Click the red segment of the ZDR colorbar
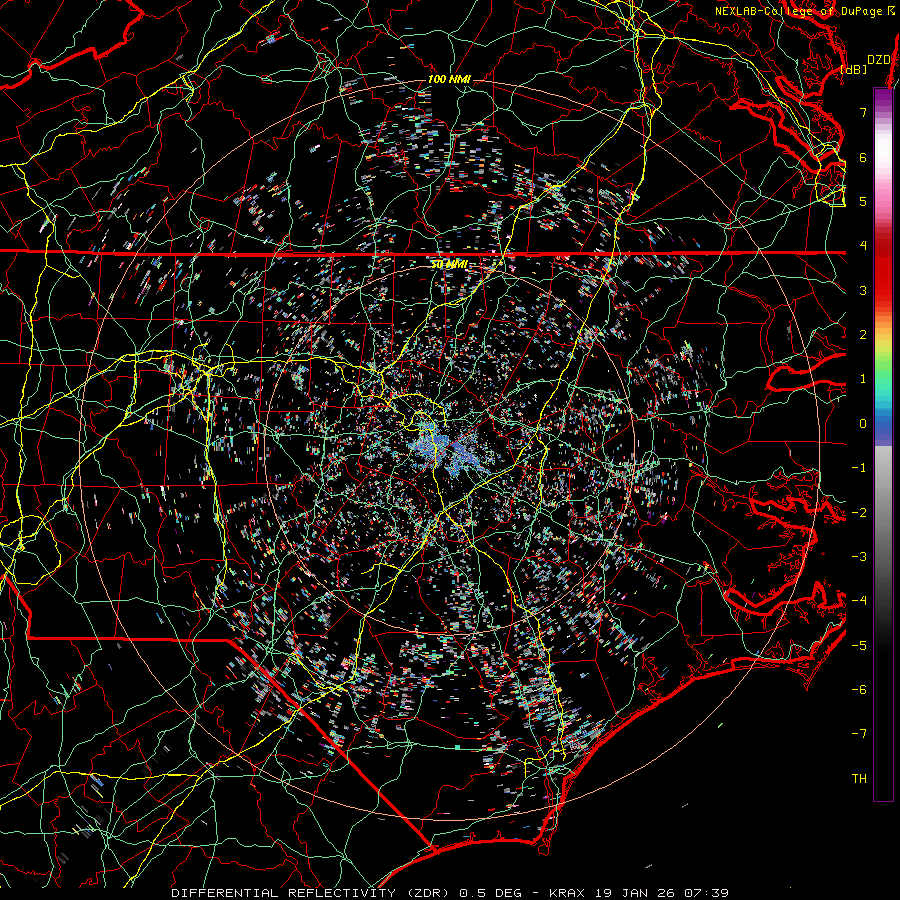The width and height of the screenshot is (900, 900). [x=883, y=270]
